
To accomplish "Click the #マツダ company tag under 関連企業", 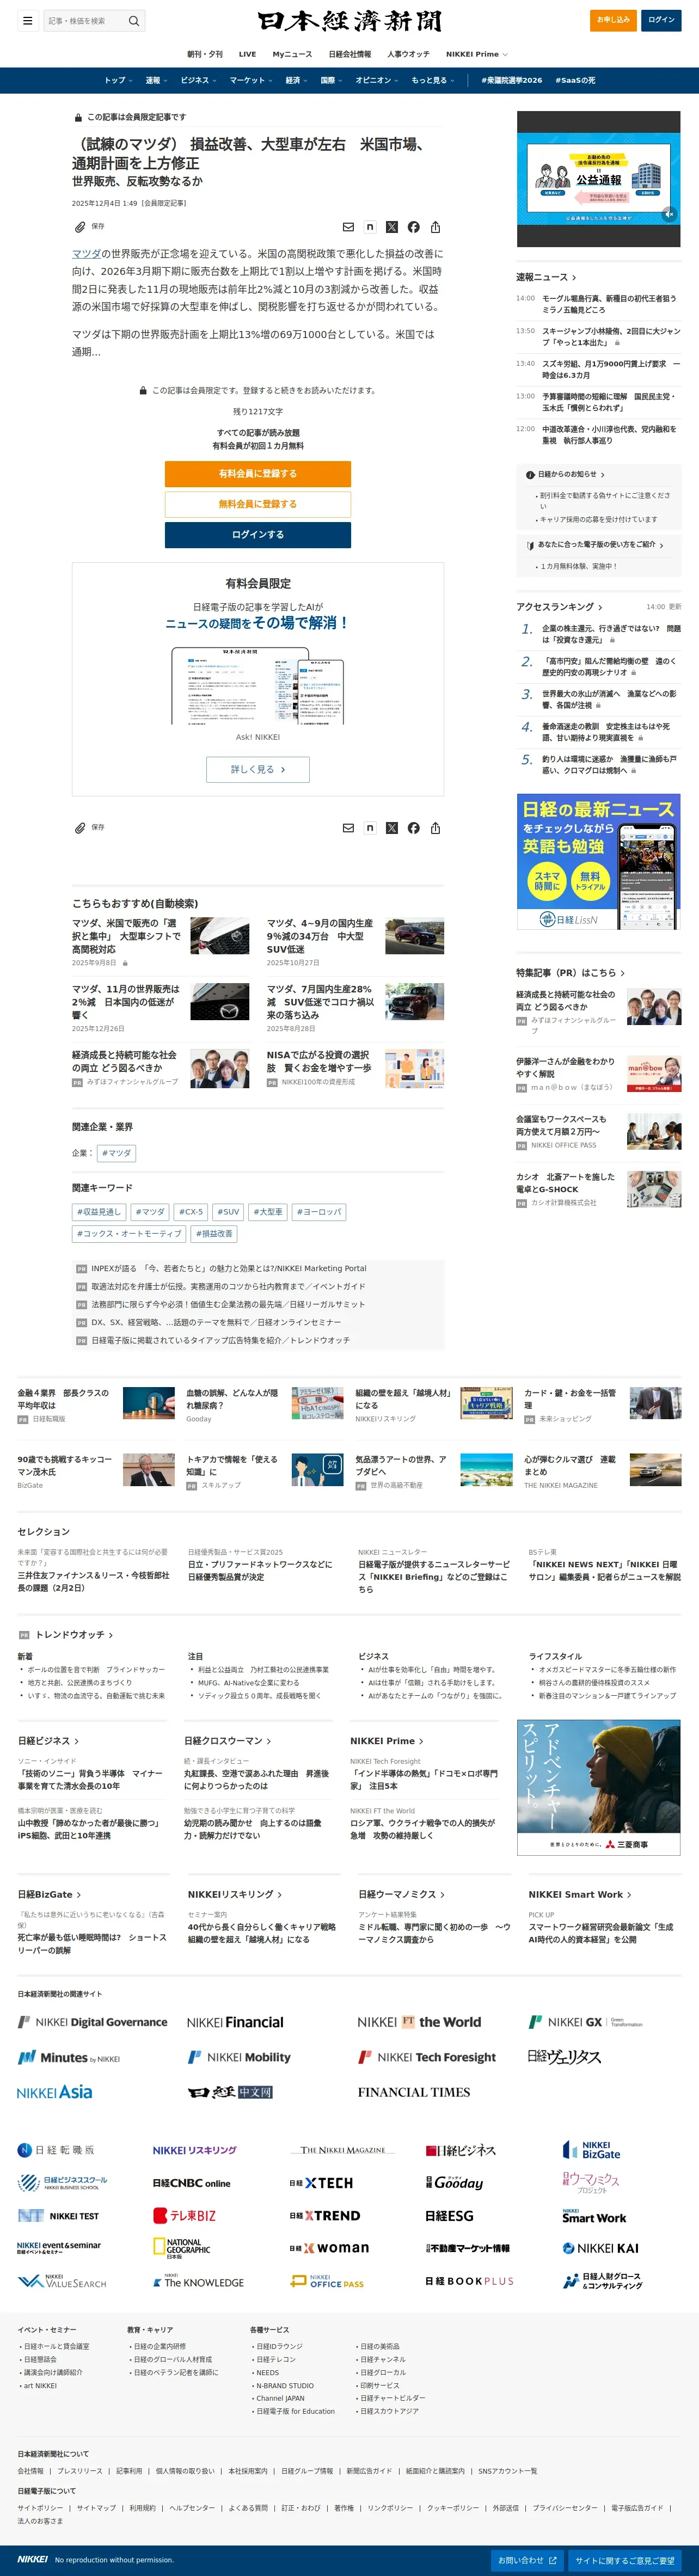I will pyautogui.click(x=116, y=1153).
